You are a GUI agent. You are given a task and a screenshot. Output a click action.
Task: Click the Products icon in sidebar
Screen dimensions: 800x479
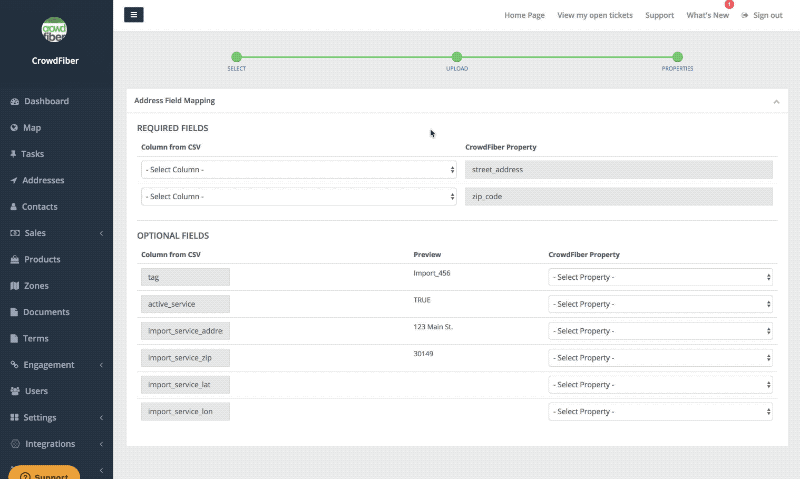pos(14,260)
